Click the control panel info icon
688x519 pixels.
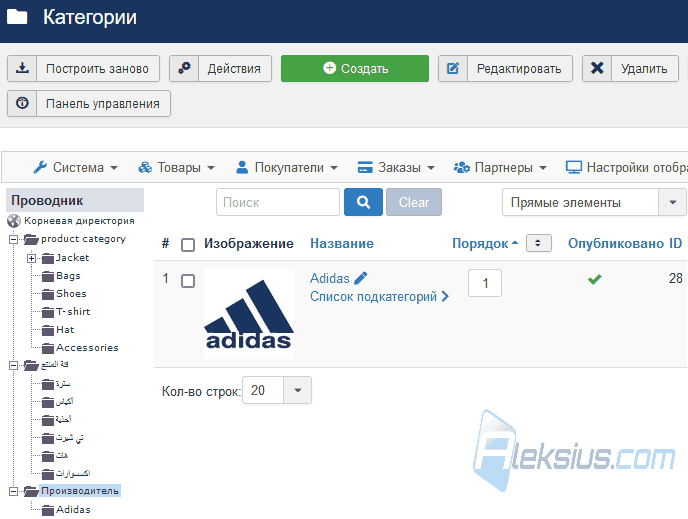coord(22,103)
